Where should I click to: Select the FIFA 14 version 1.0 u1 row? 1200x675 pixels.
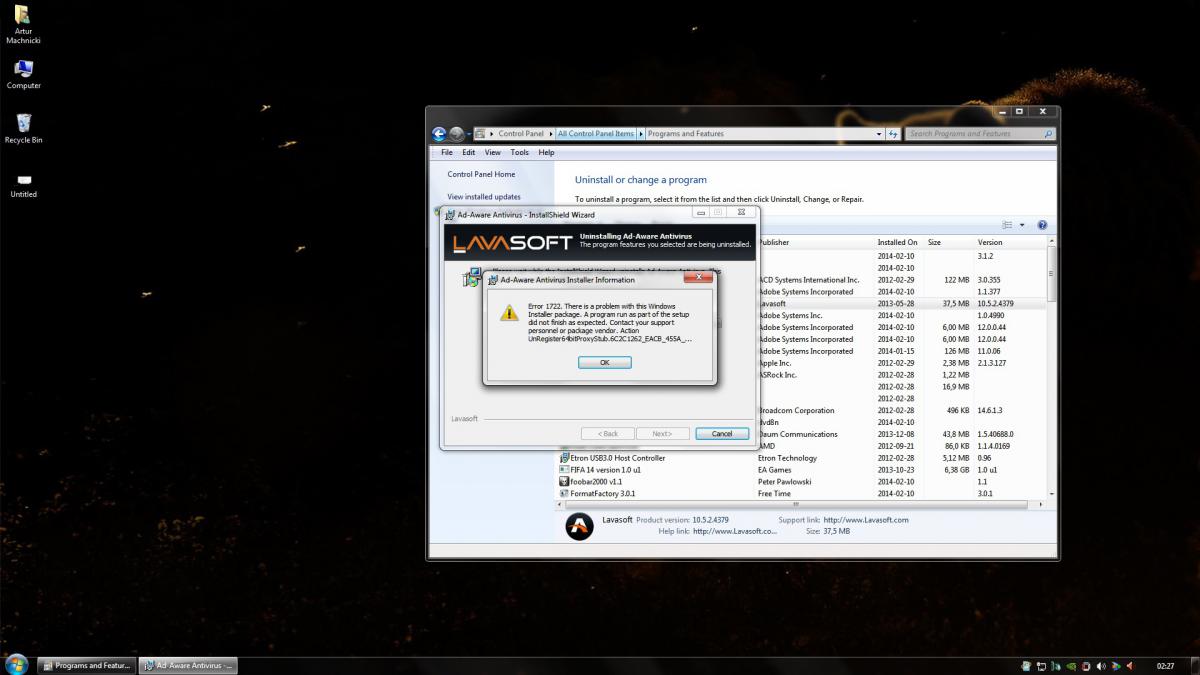[801, 470]
